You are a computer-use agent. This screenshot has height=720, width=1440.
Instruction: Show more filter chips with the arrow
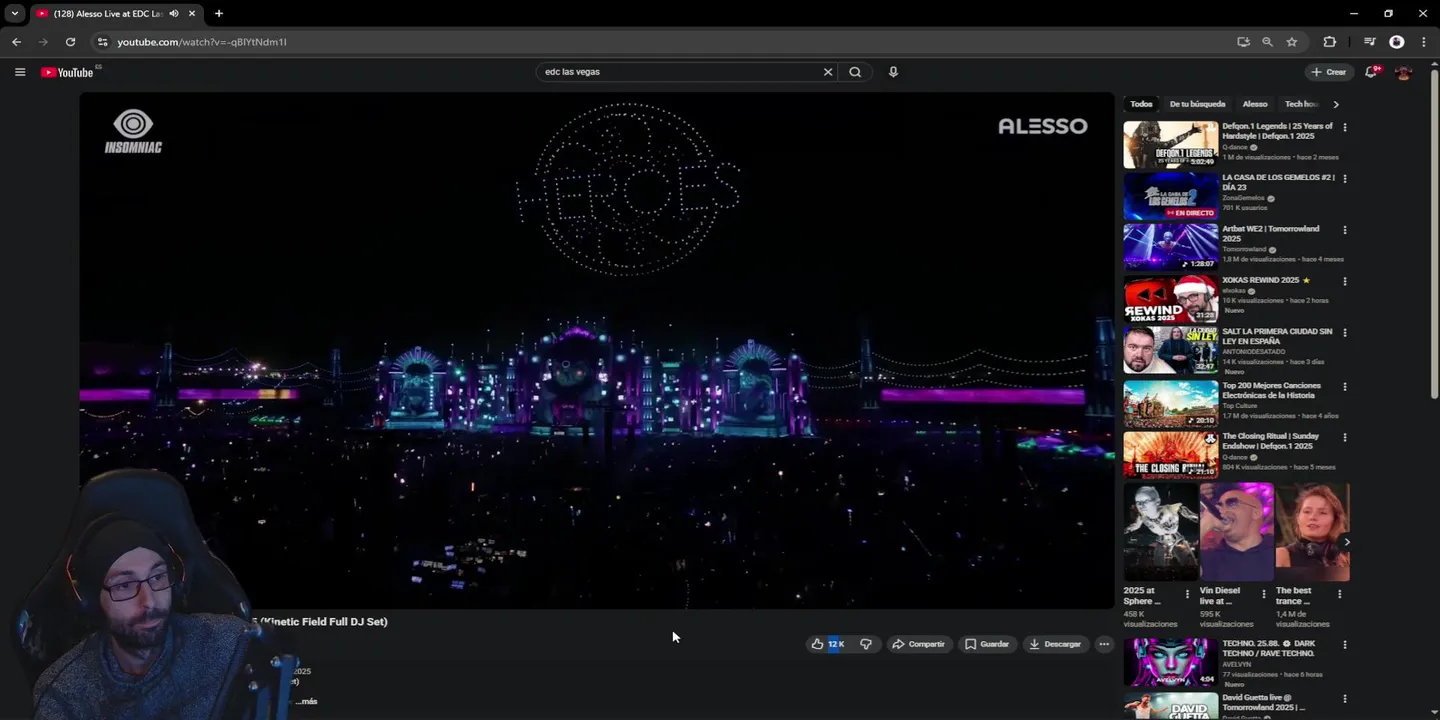point(1336,104)
